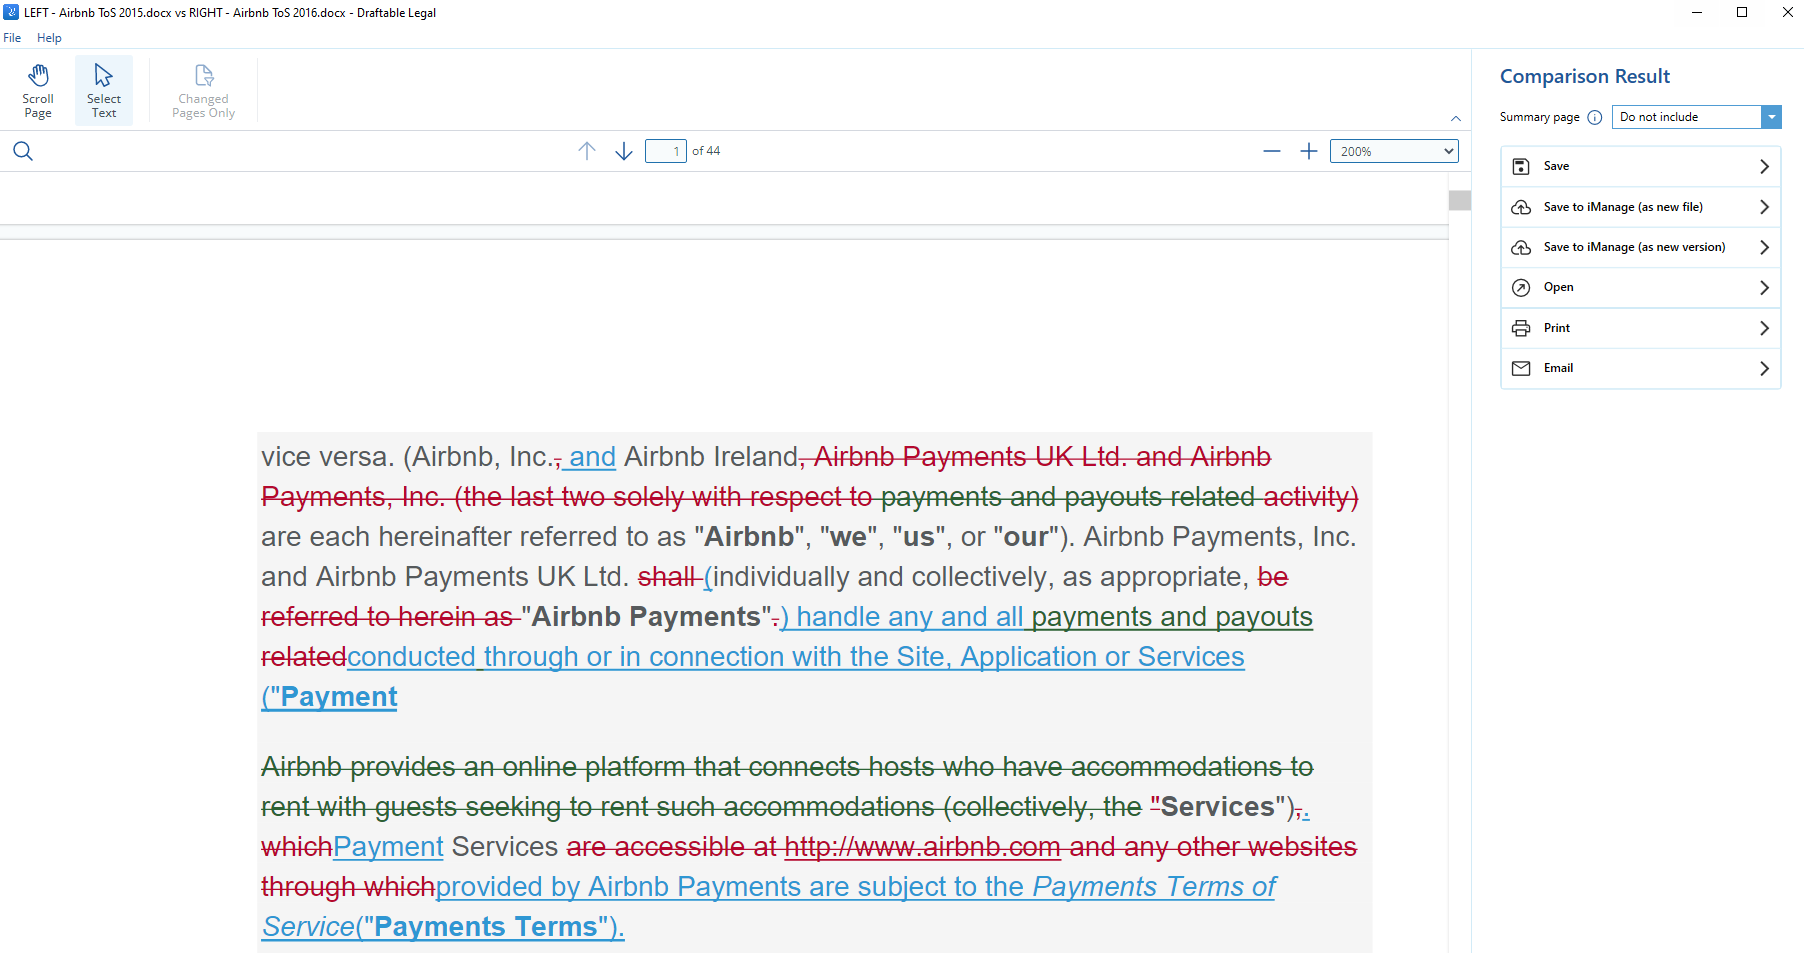Go to previous change arrow

click(587, 151)
